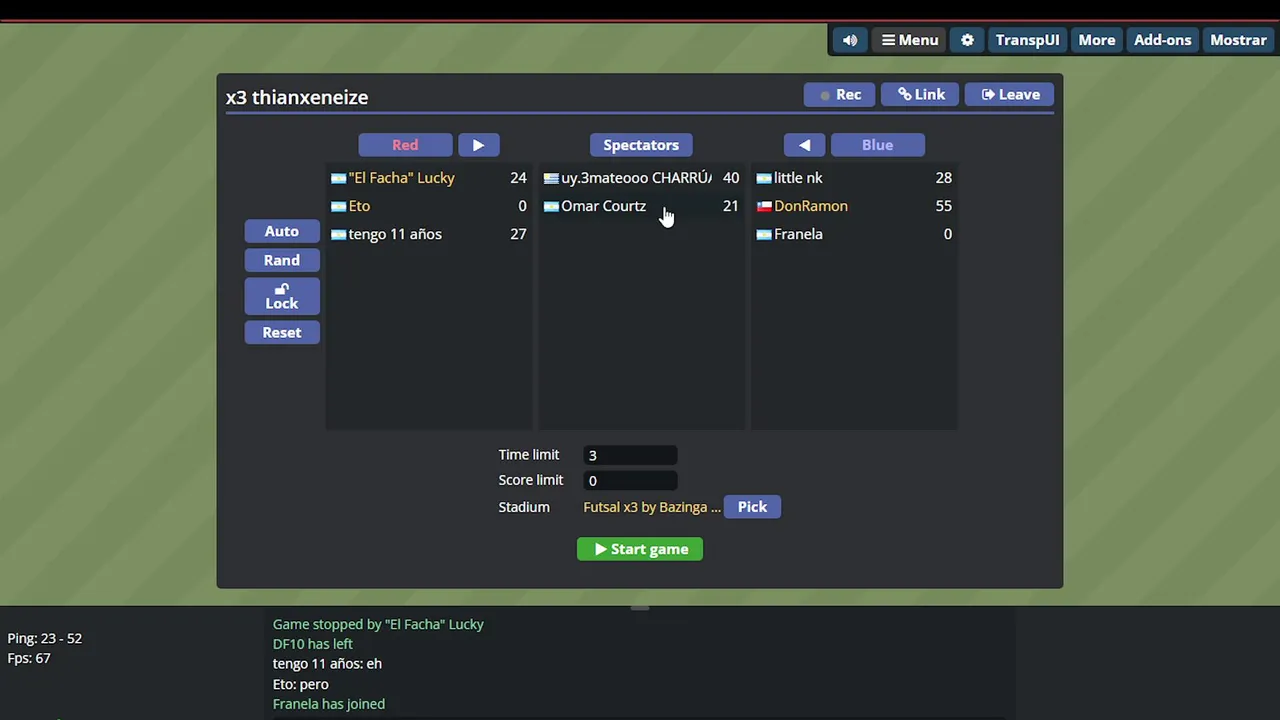Toggle the team Lock
The image size is (1280, 720).
coord(282,296)
